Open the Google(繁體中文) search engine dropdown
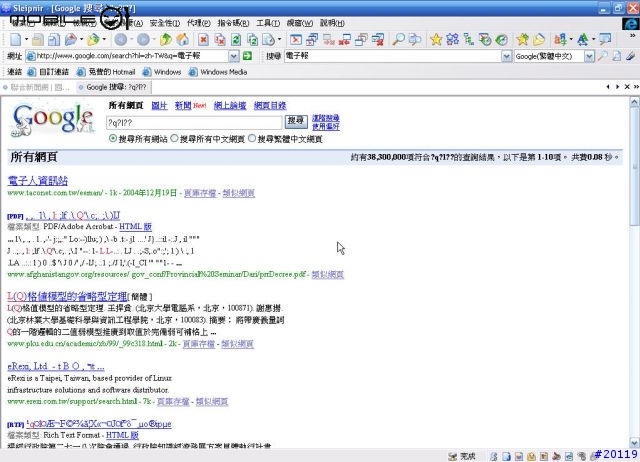 coord(589,56)
